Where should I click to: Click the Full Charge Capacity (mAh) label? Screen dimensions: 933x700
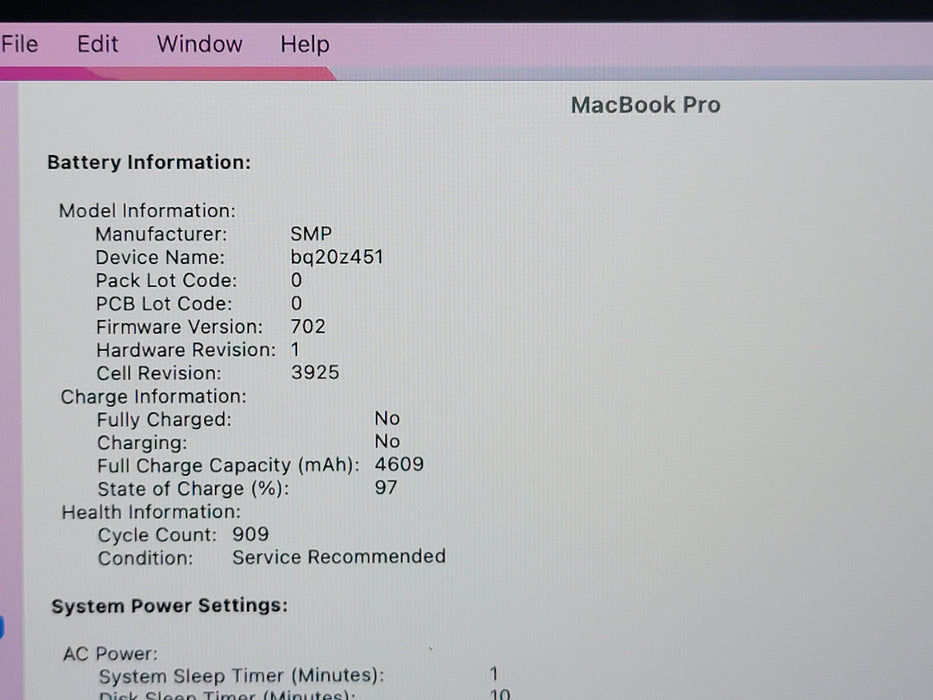click(228, 465)
